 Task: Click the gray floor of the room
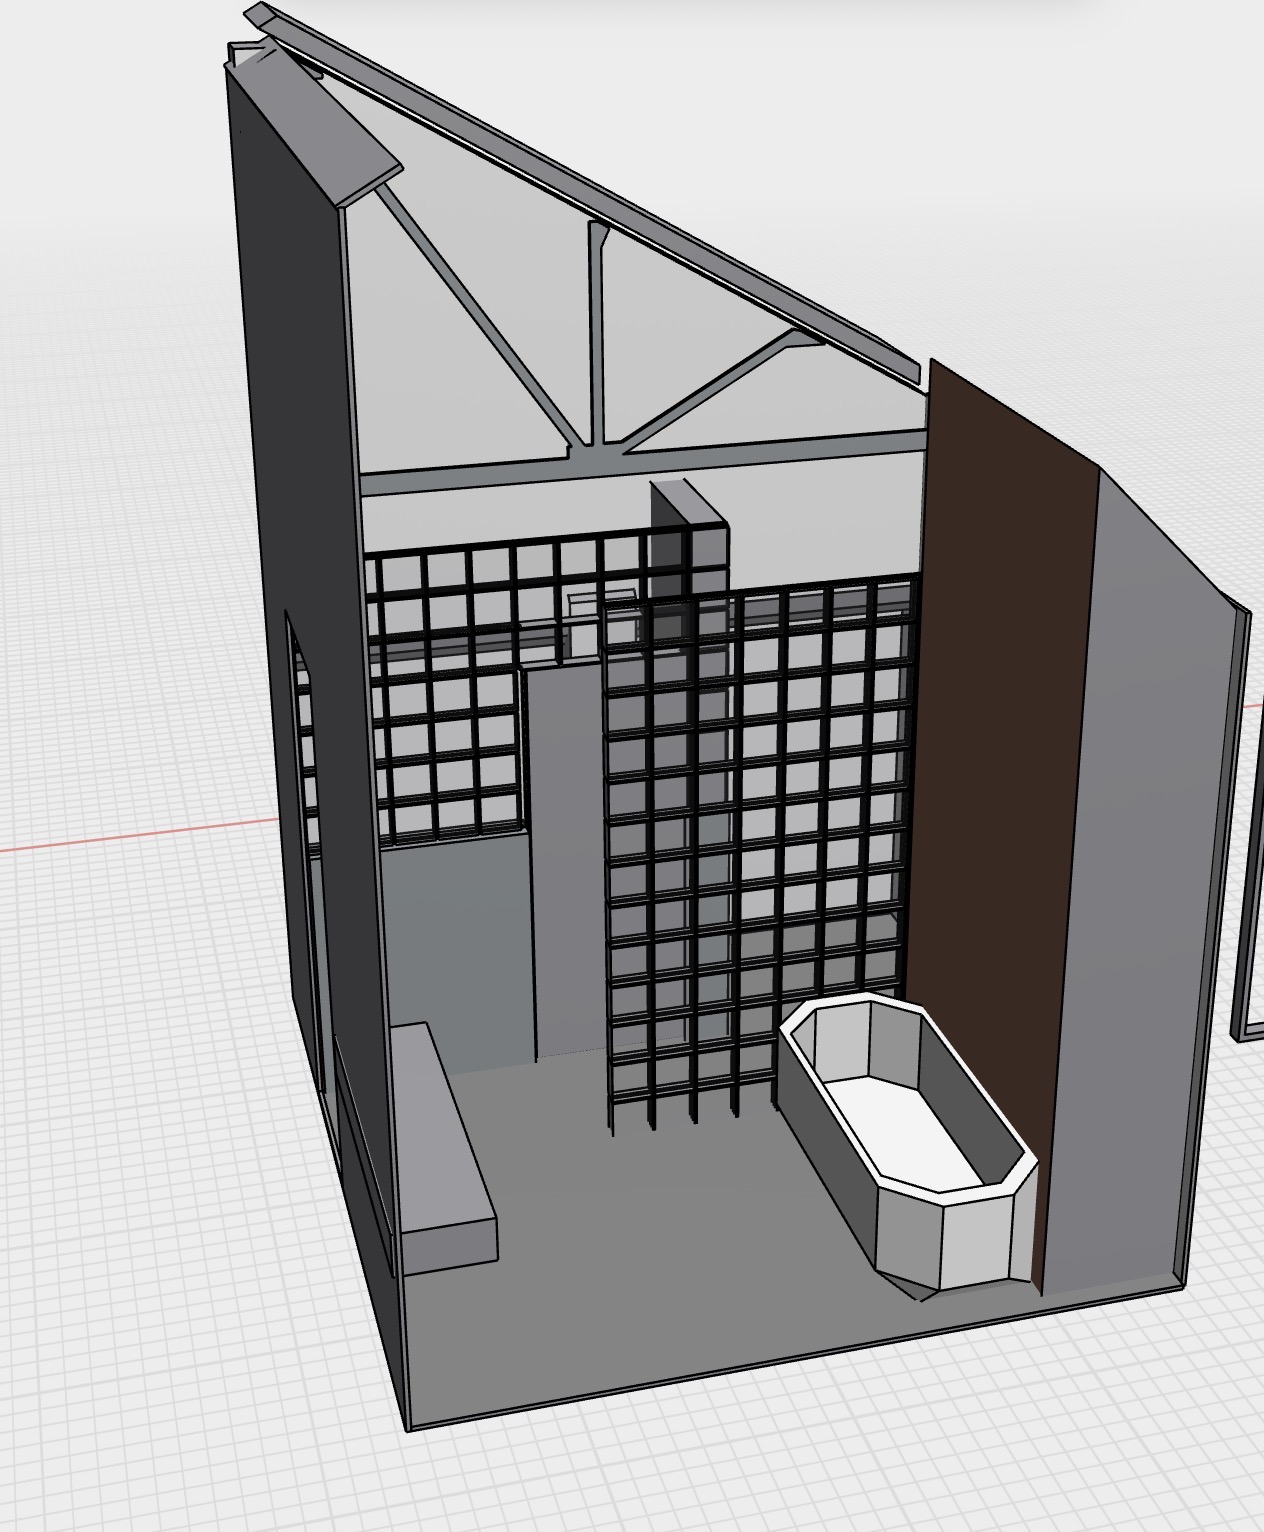(650, 1250)
